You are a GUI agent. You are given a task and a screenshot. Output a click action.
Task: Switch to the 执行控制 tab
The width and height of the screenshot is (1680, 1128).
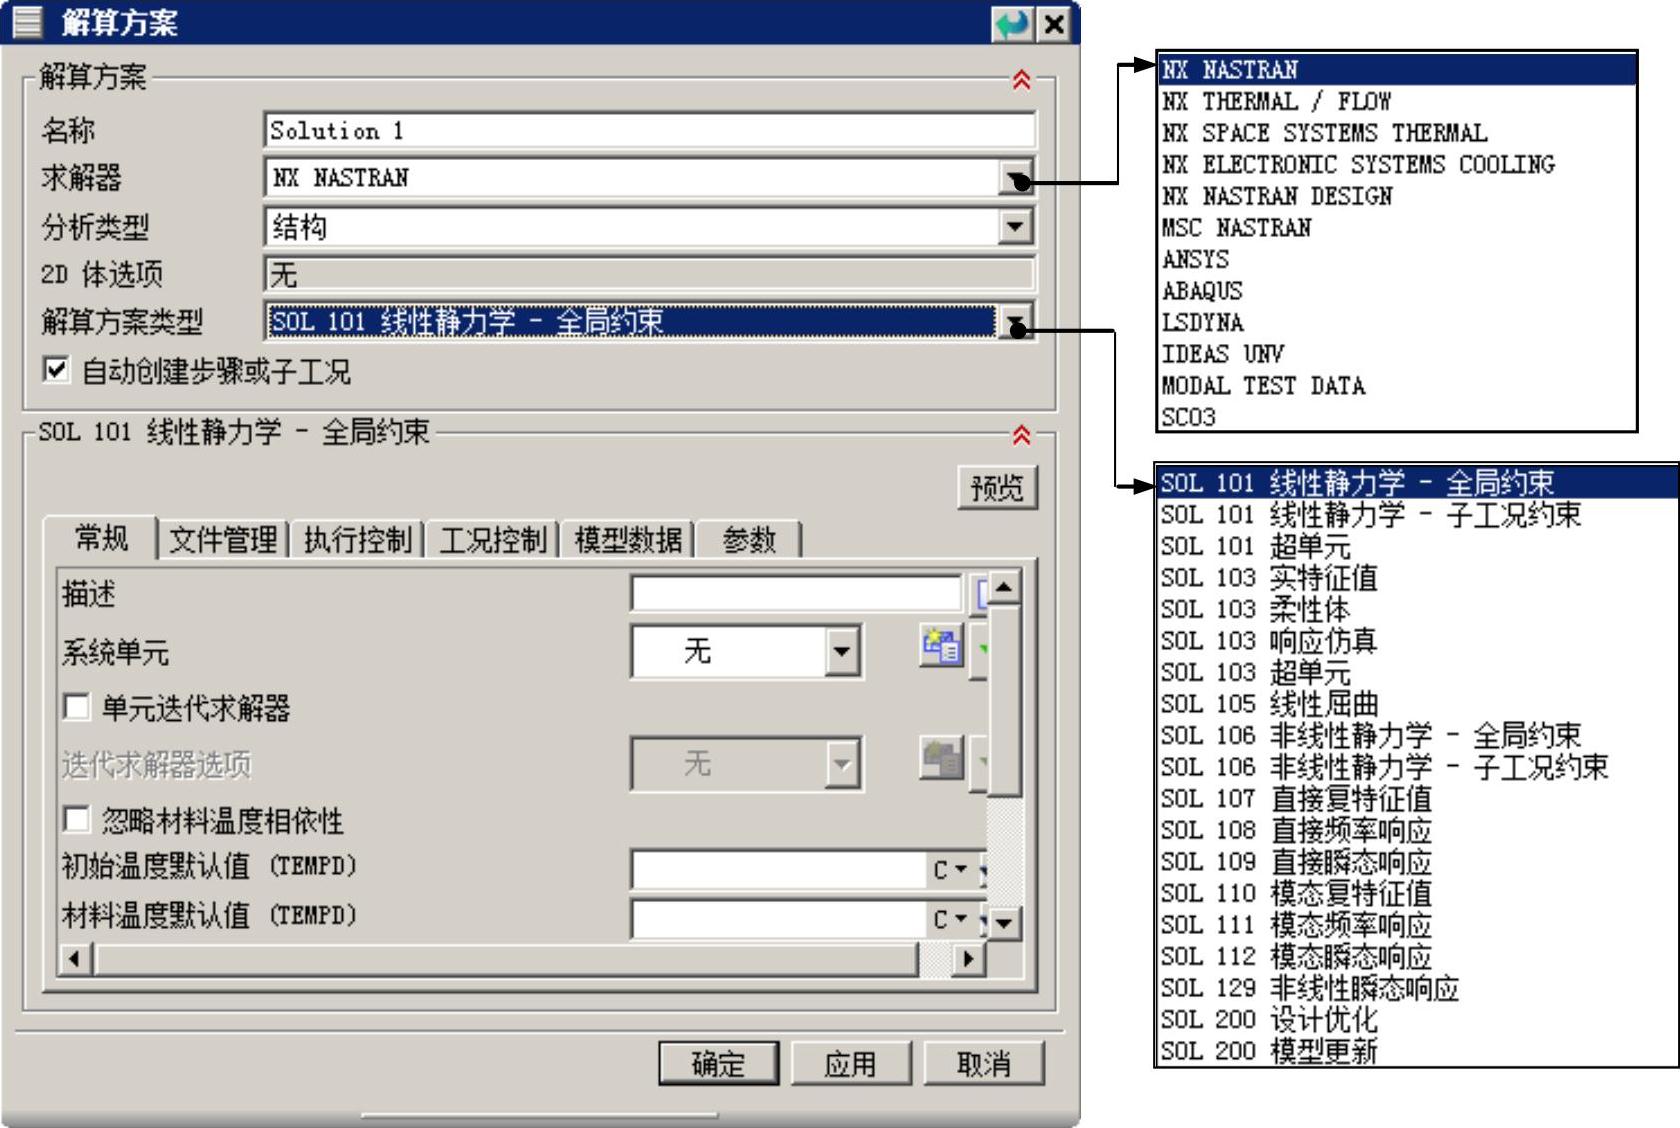(x=358, y=540)
